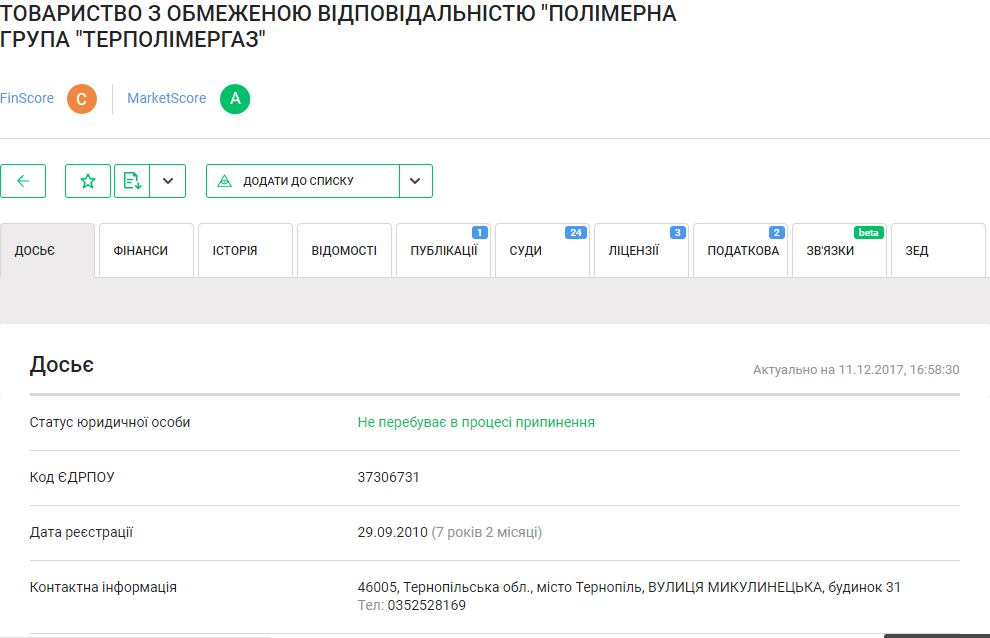The image size is (990, 638).
Task: Click the export document download icon
Action: (x=132, y=181)
